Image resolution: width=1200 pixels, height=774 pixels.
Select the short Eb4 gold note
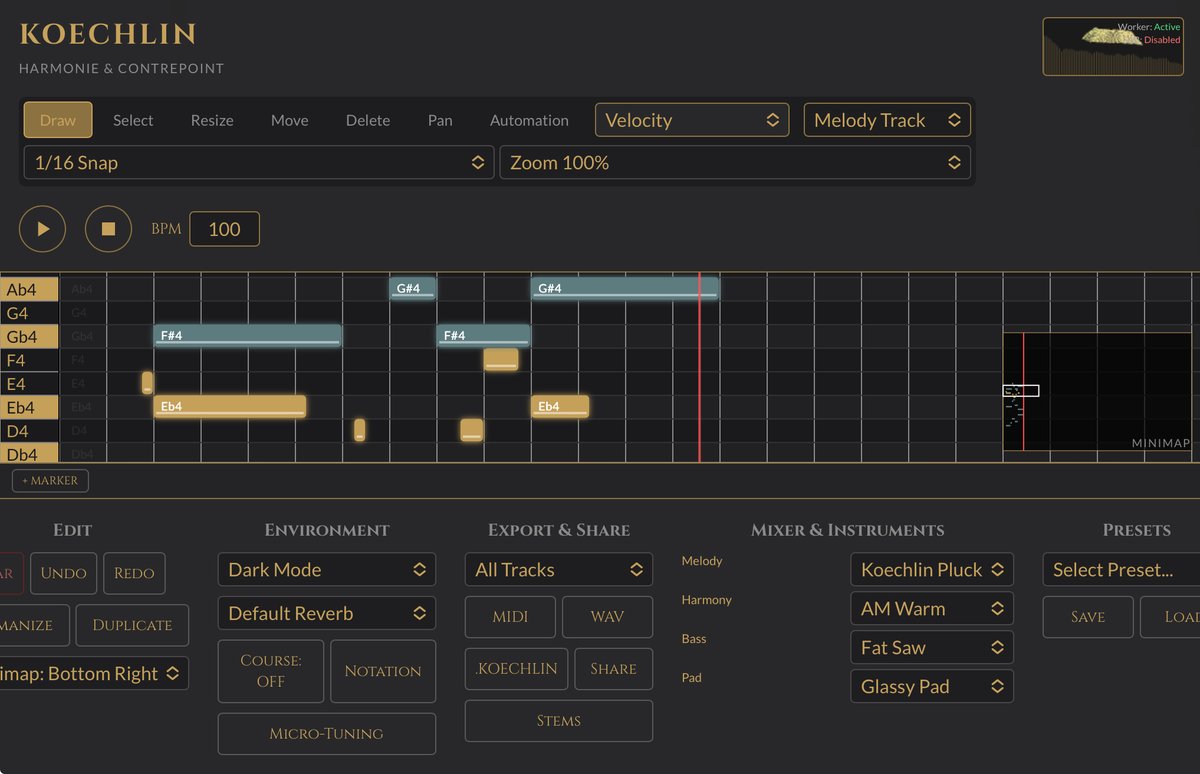pyautogui.click(x=560, y=406)
